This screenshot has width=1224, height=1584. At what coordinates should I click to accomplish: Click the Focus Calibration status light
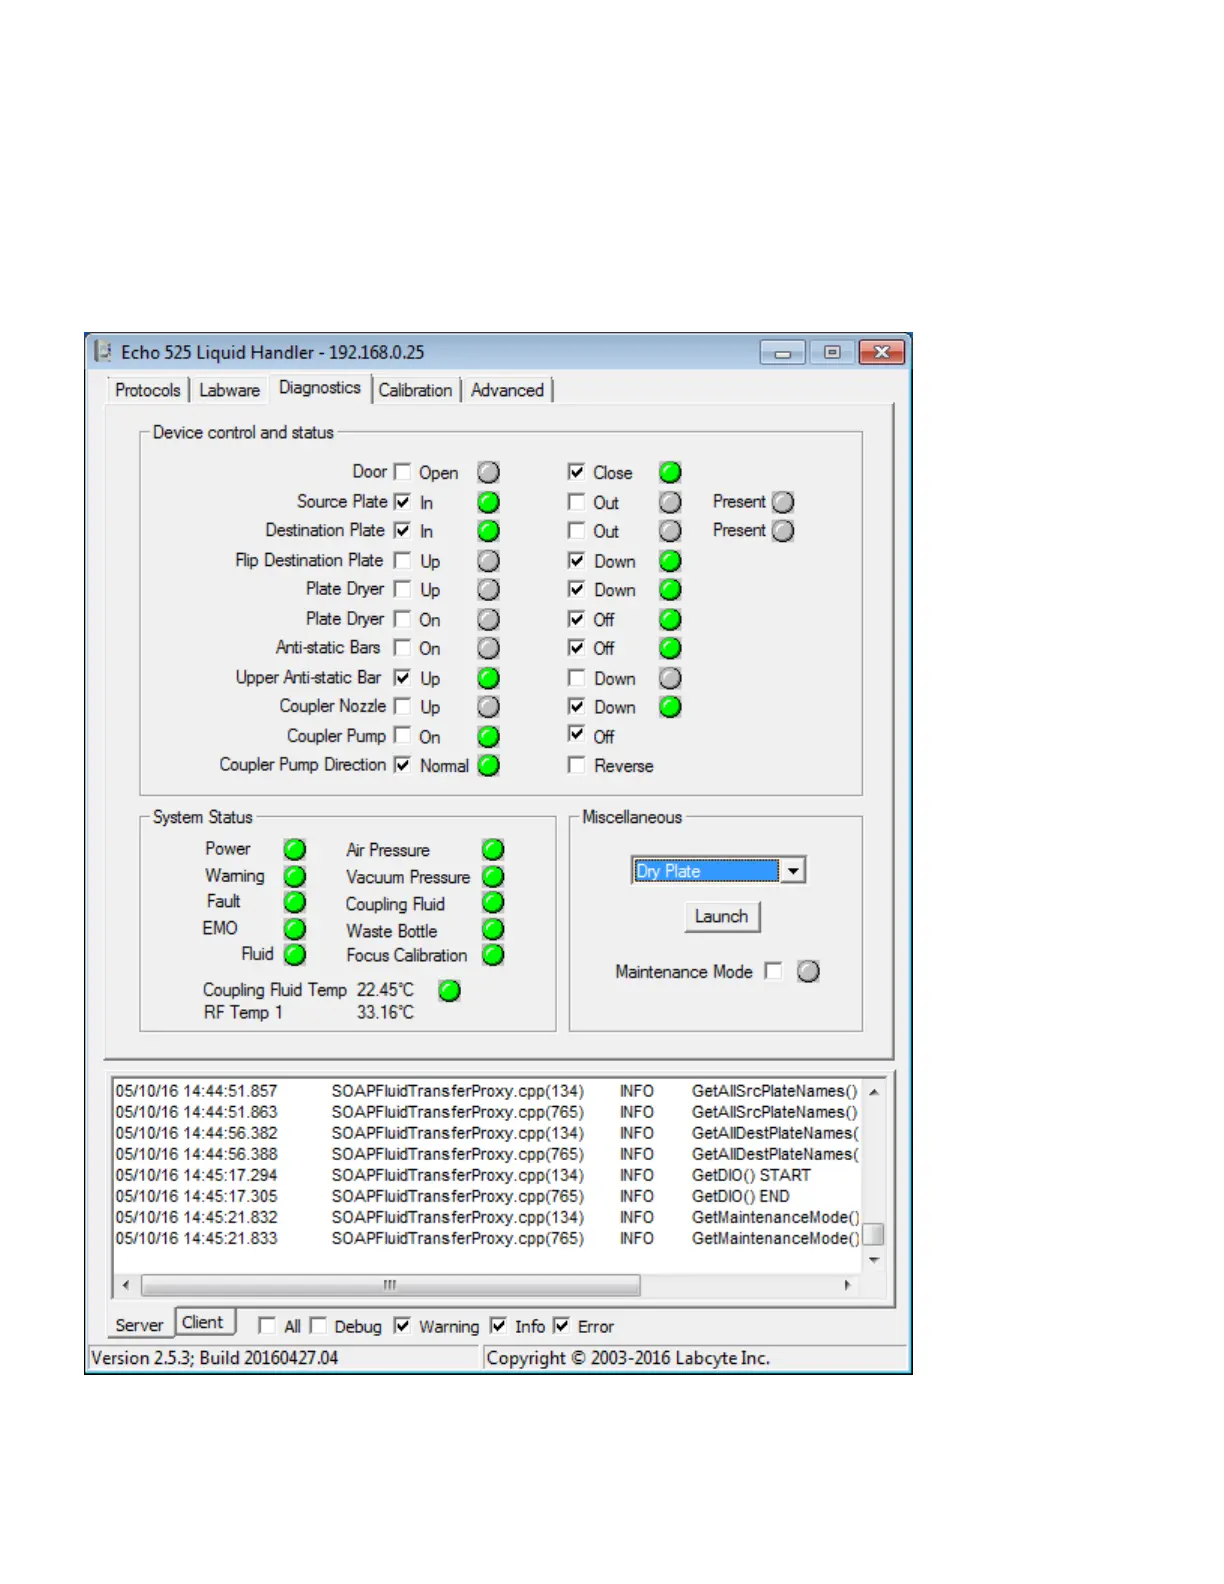coord(493,955)
